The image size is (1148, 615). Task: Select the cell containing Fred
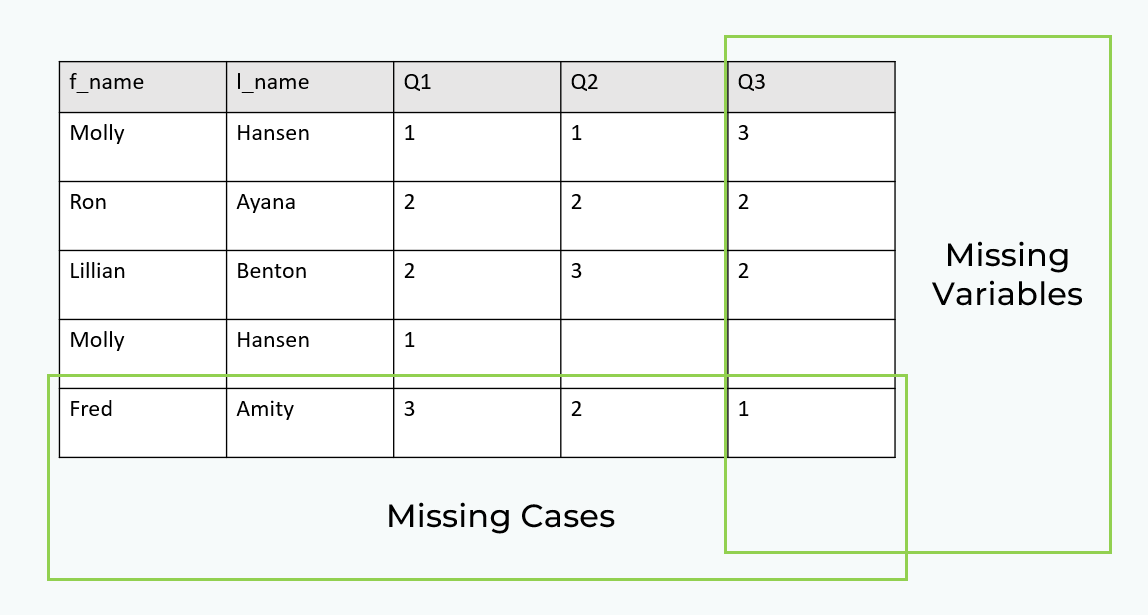[143, 422]
